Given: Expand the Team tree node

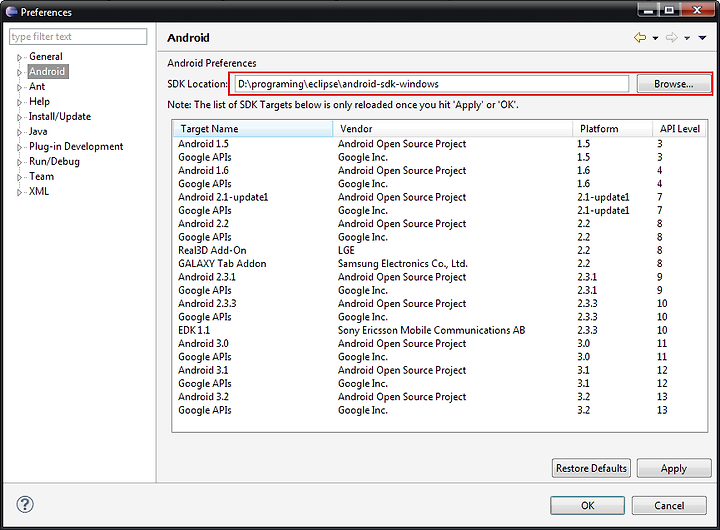Looking at the screenshot, I should pyautogui.click(x=19, y=177).
